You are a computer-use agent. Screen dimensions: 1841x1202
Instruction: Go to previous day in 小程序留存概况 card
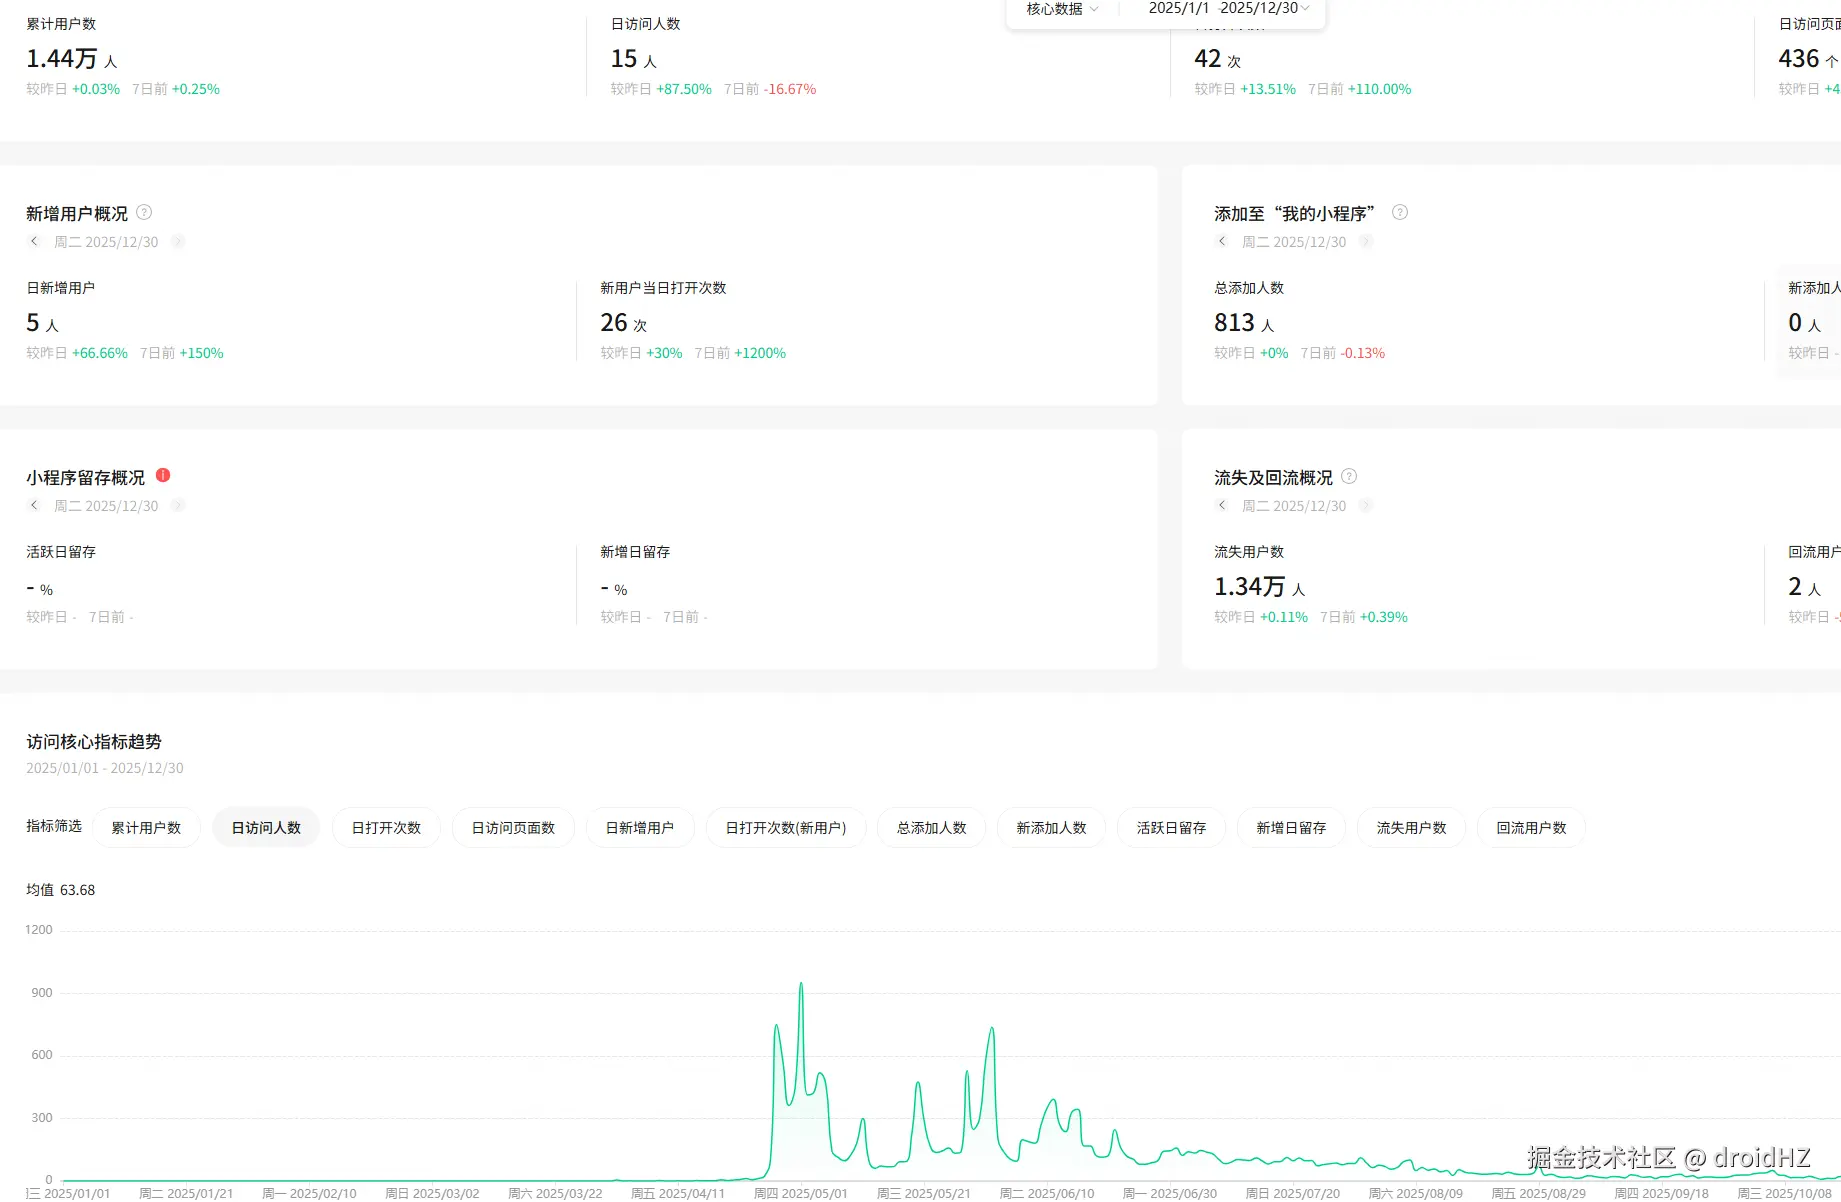point(34,506)
